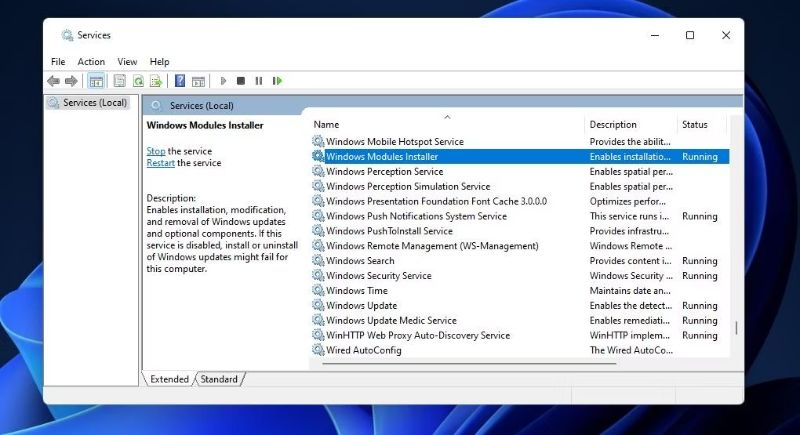800x435 pixels.
Task: Select Services (Local) in the tree
Action: pos(95,103)
